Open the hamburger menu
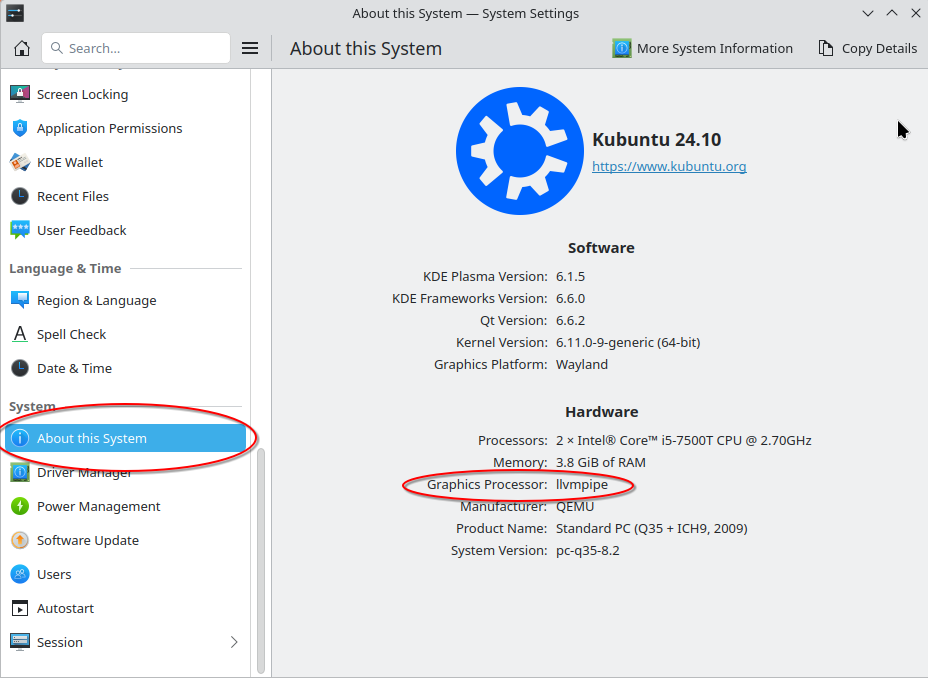Image resolution: width=928 pixels, height=678 pixels. [250, 48]
